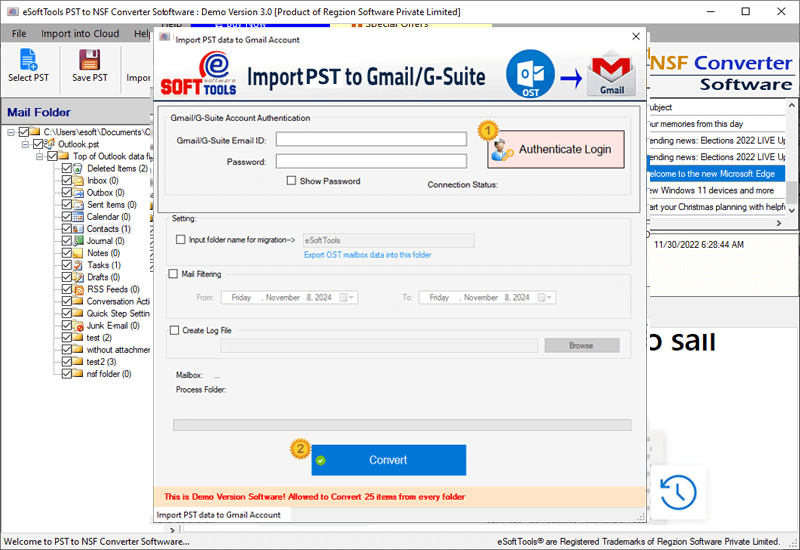800x550 pixels.
Task: Click the blue Convert button
Action: pos(388,460)
